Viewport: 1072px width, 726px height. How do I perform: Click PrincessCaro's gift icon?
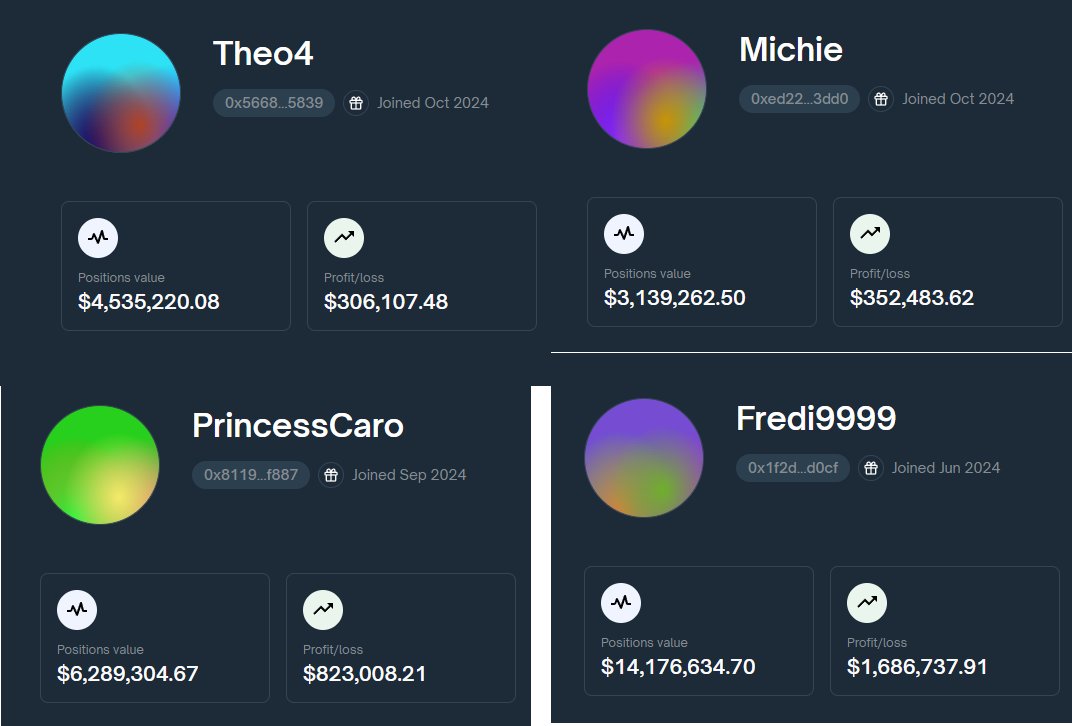pos(331,475)
